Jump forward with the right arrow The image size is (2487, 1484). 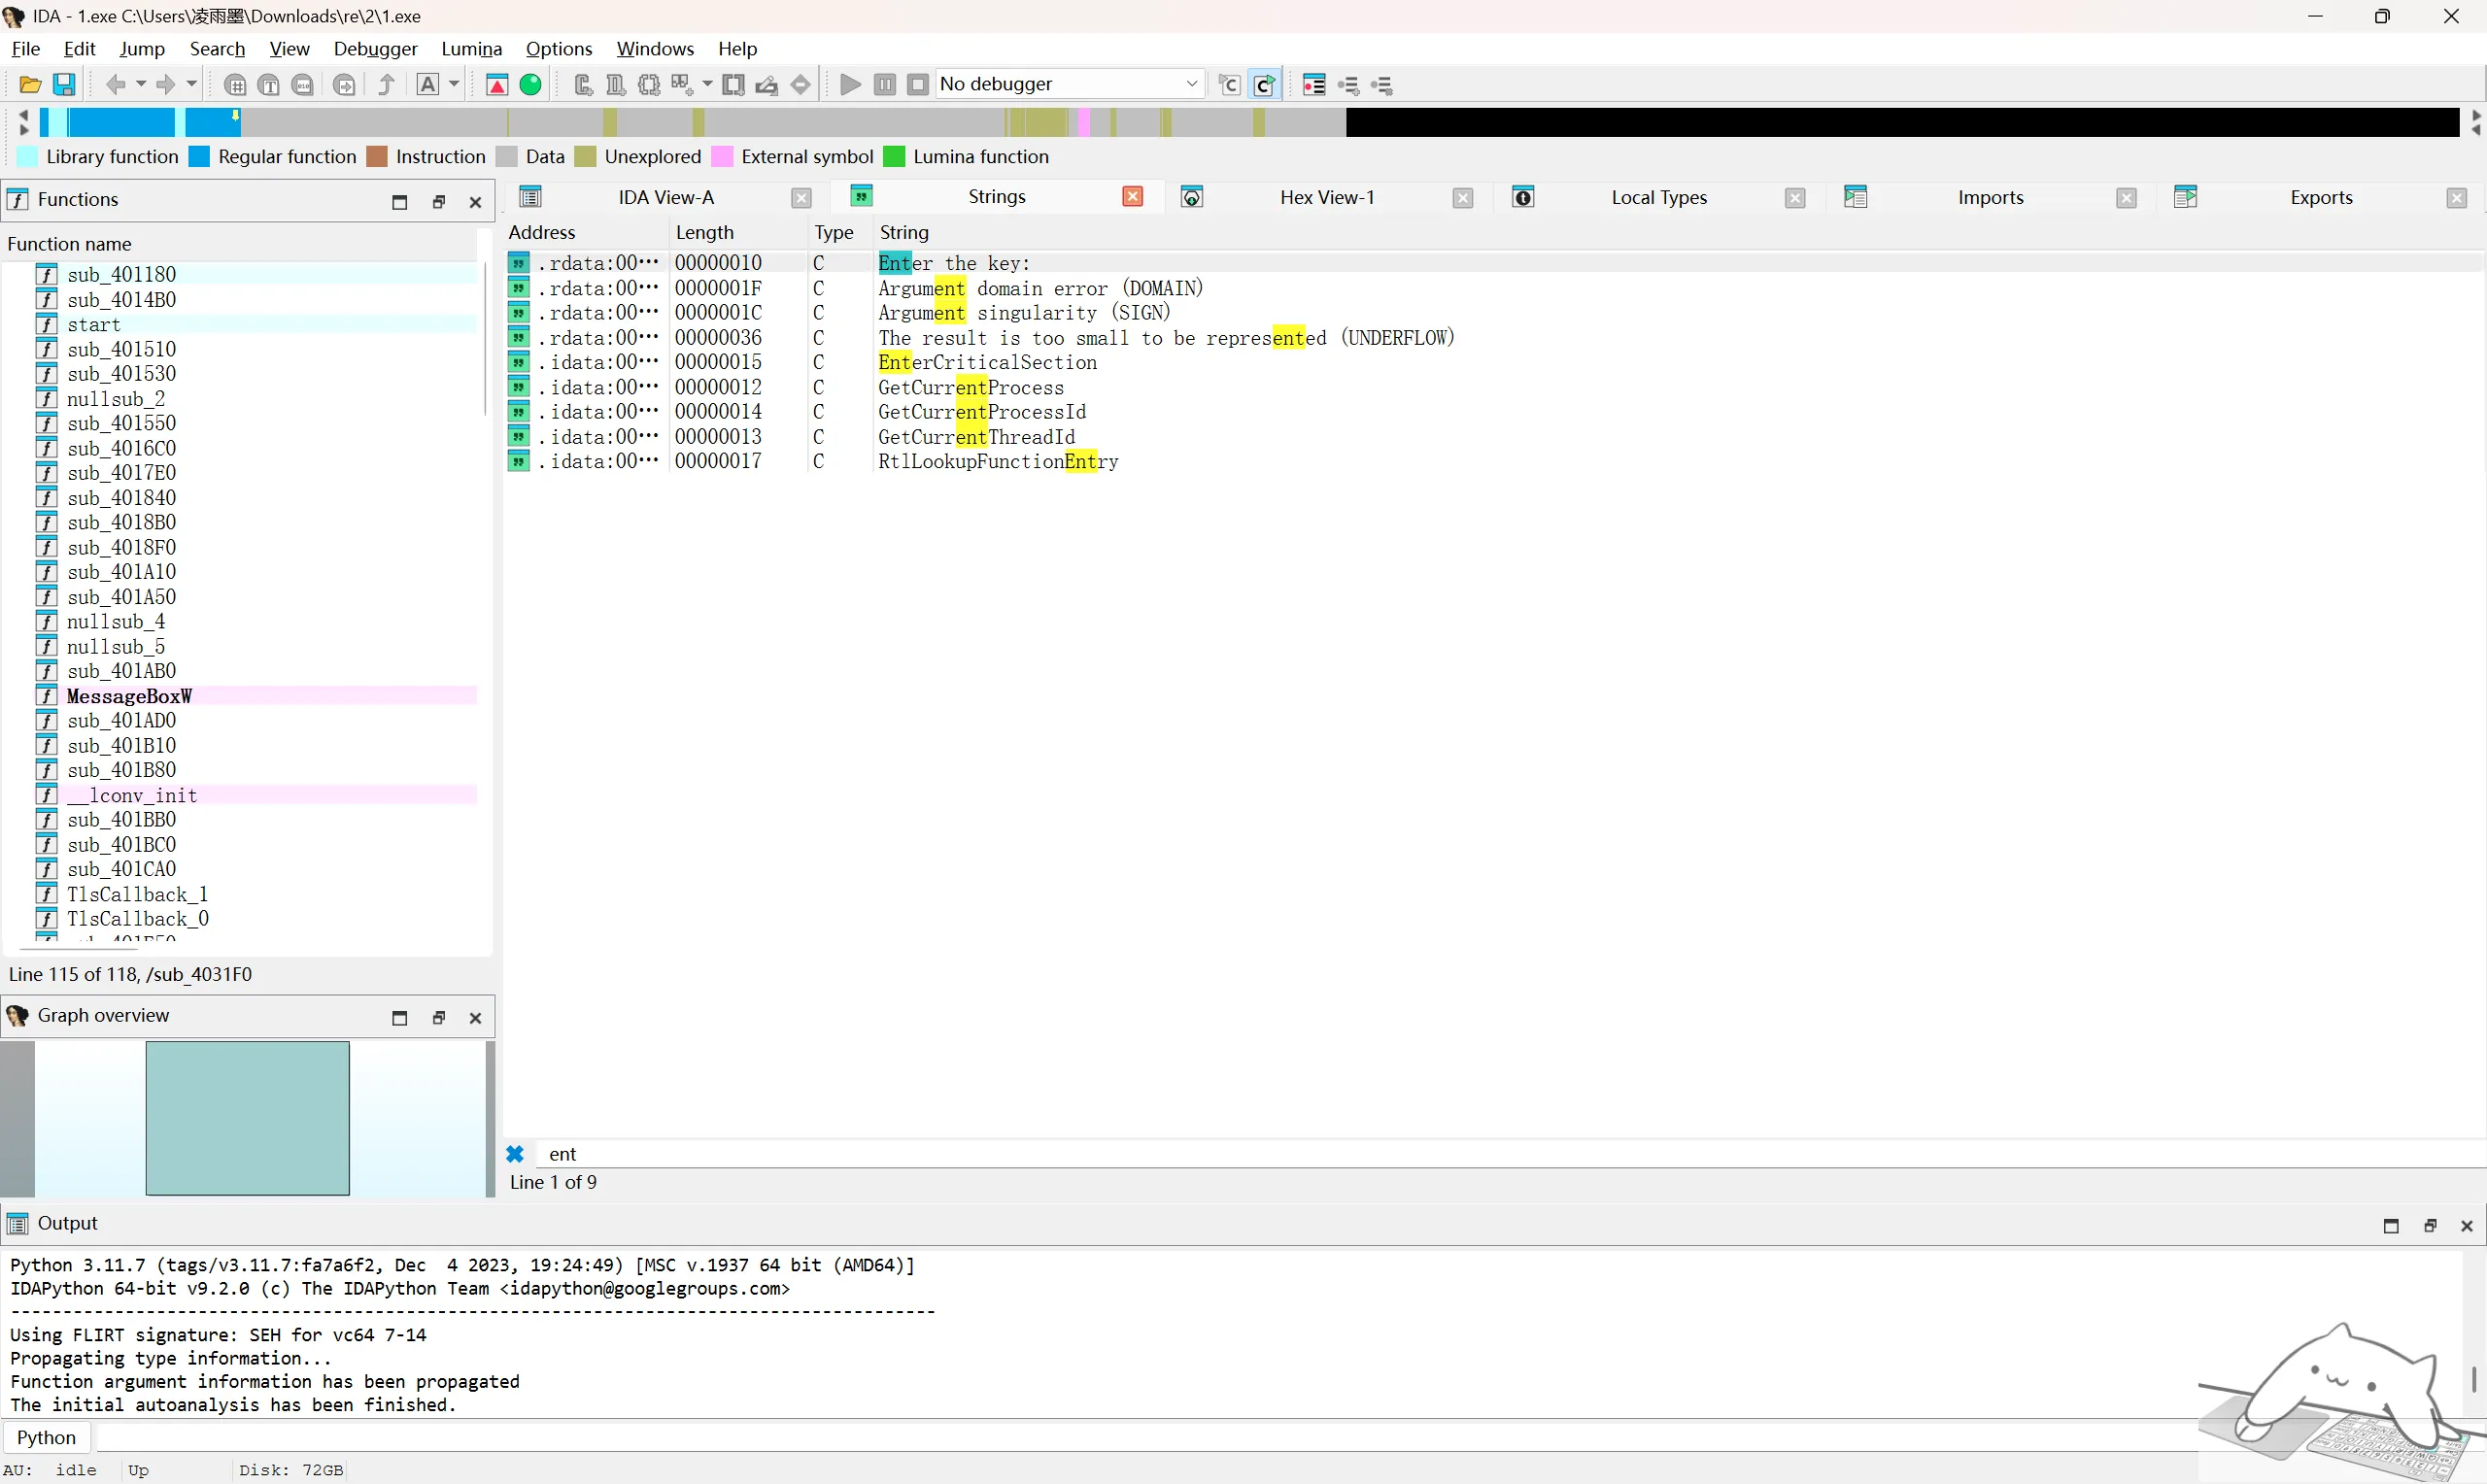(166, 85)
